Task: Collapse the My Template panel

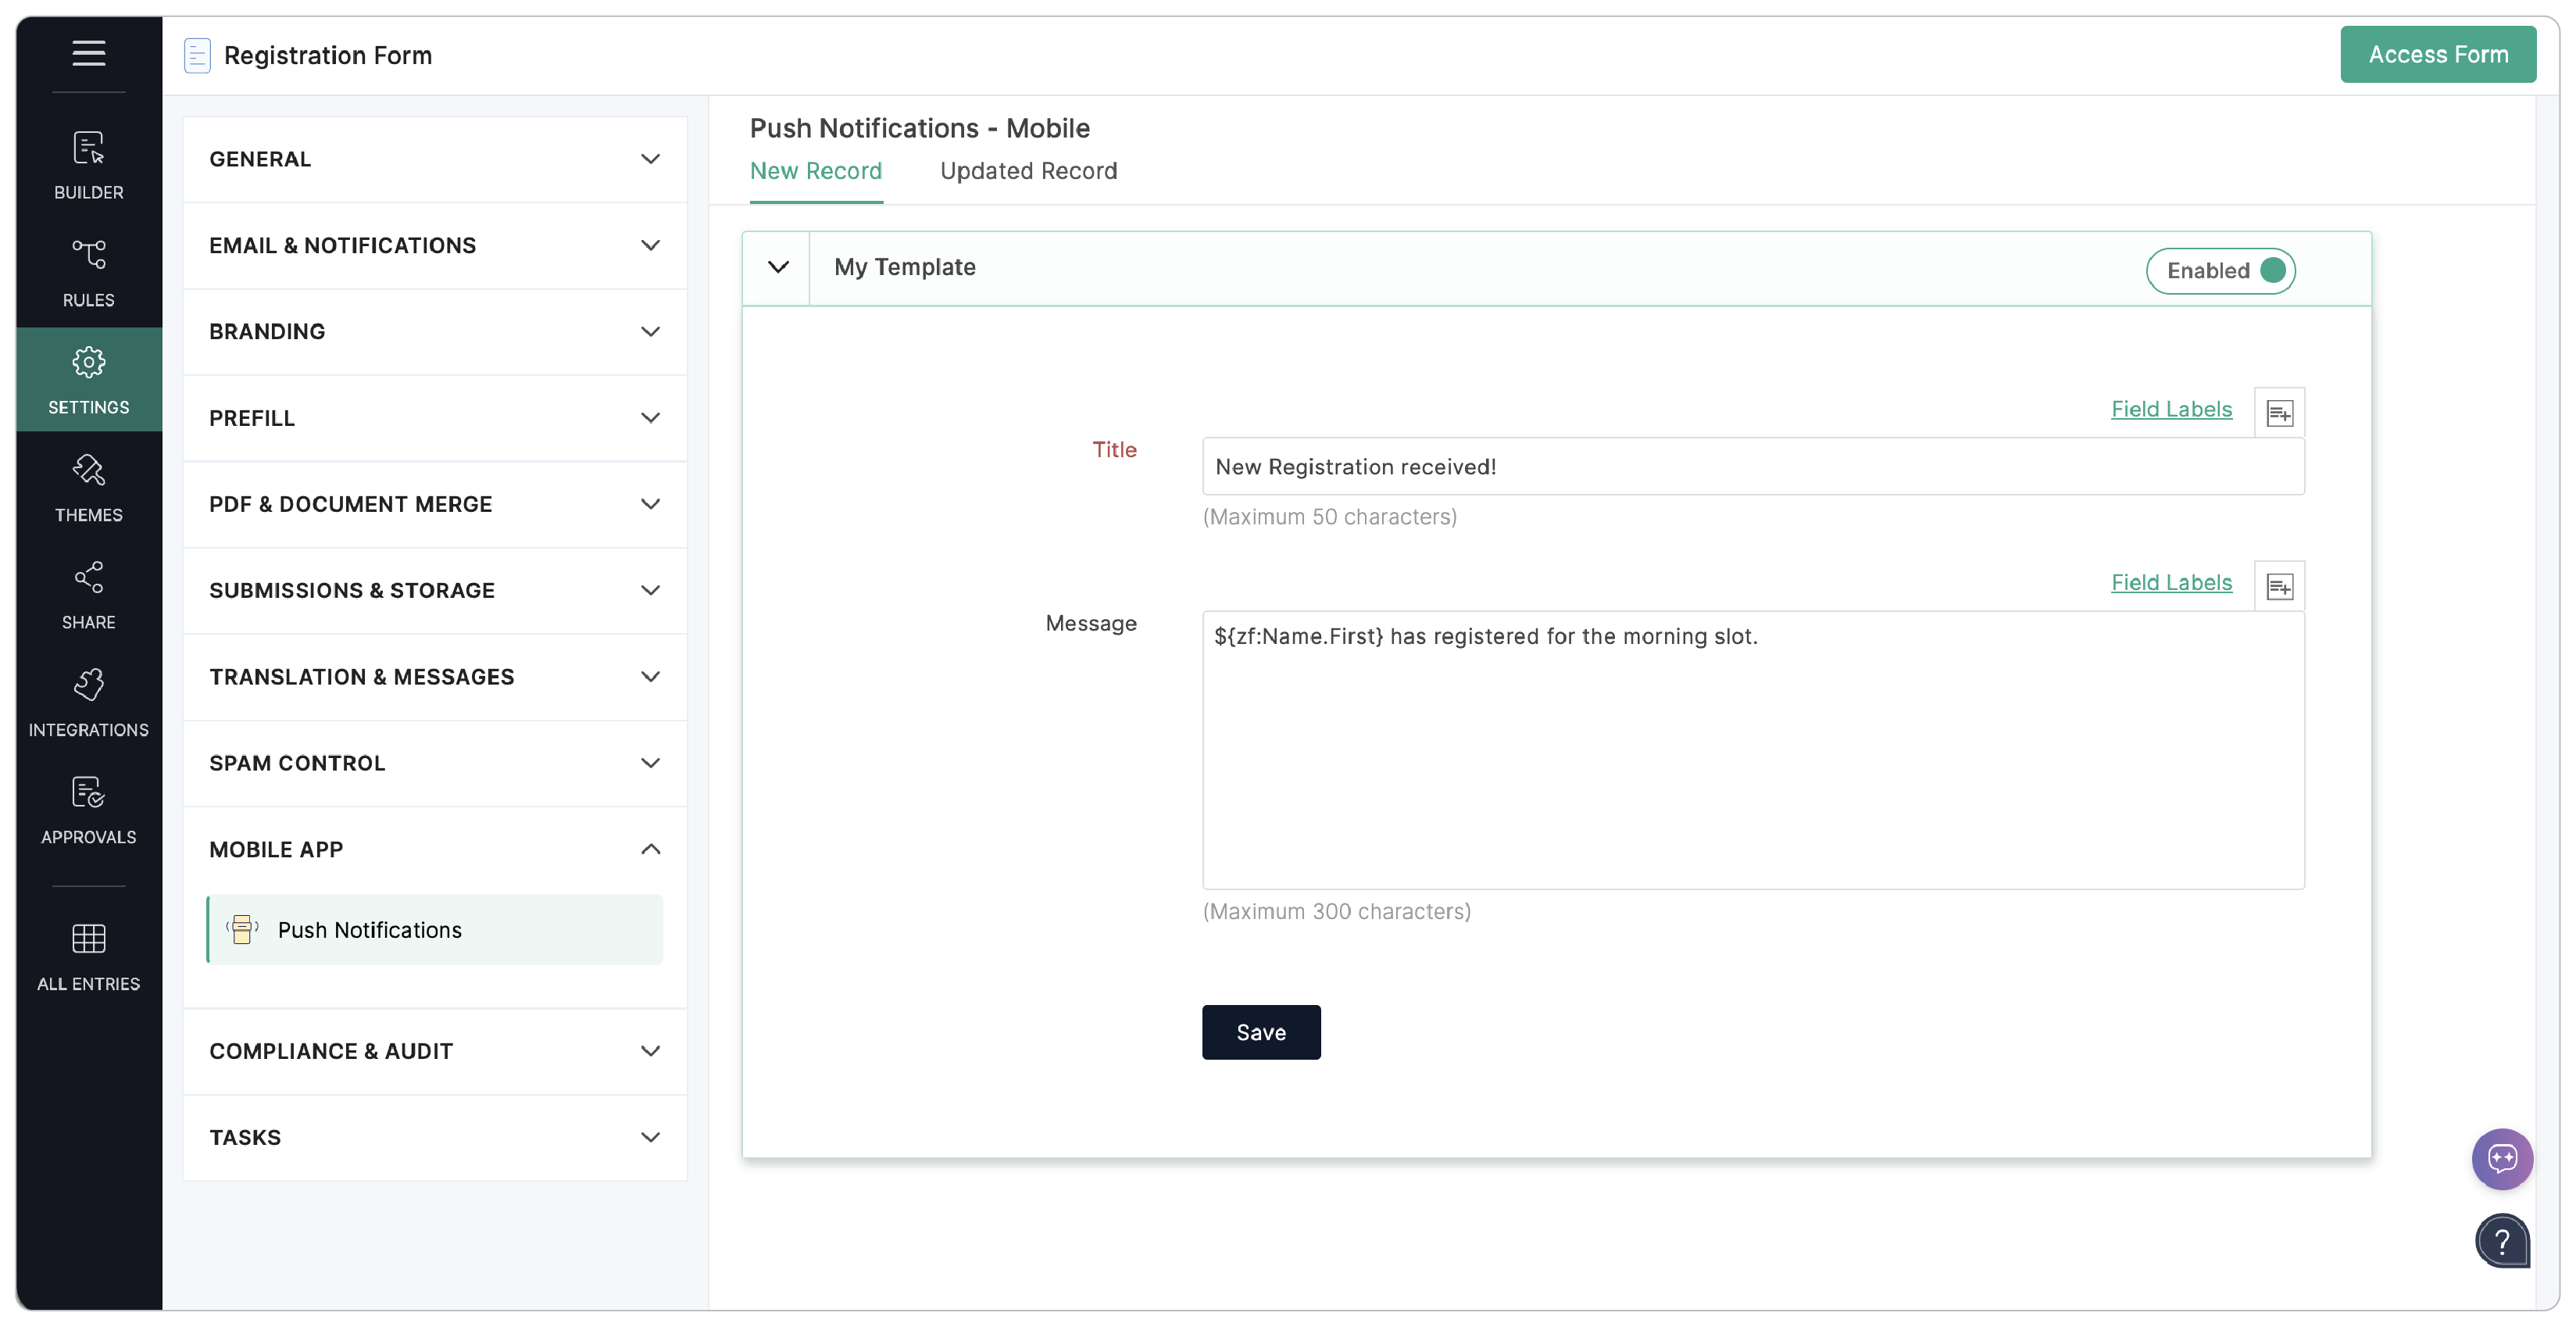Action: (x=778, y=267)
